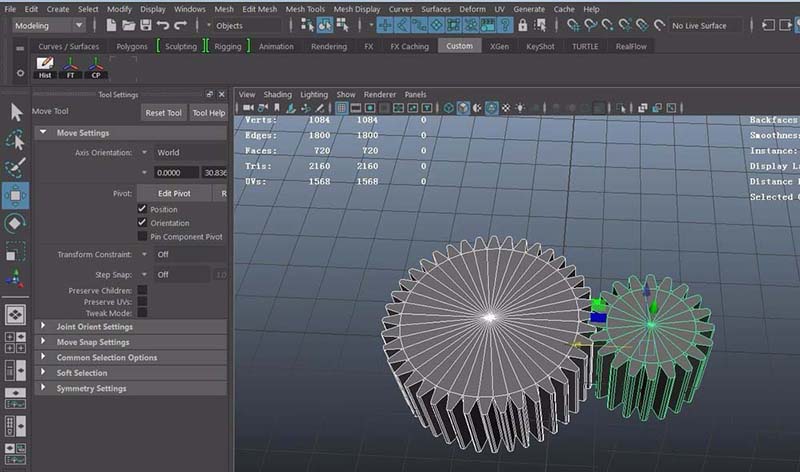This screenshot has width=800, height=472.
Task: Expand the Soft Selection section
Action: click(80, 373)
